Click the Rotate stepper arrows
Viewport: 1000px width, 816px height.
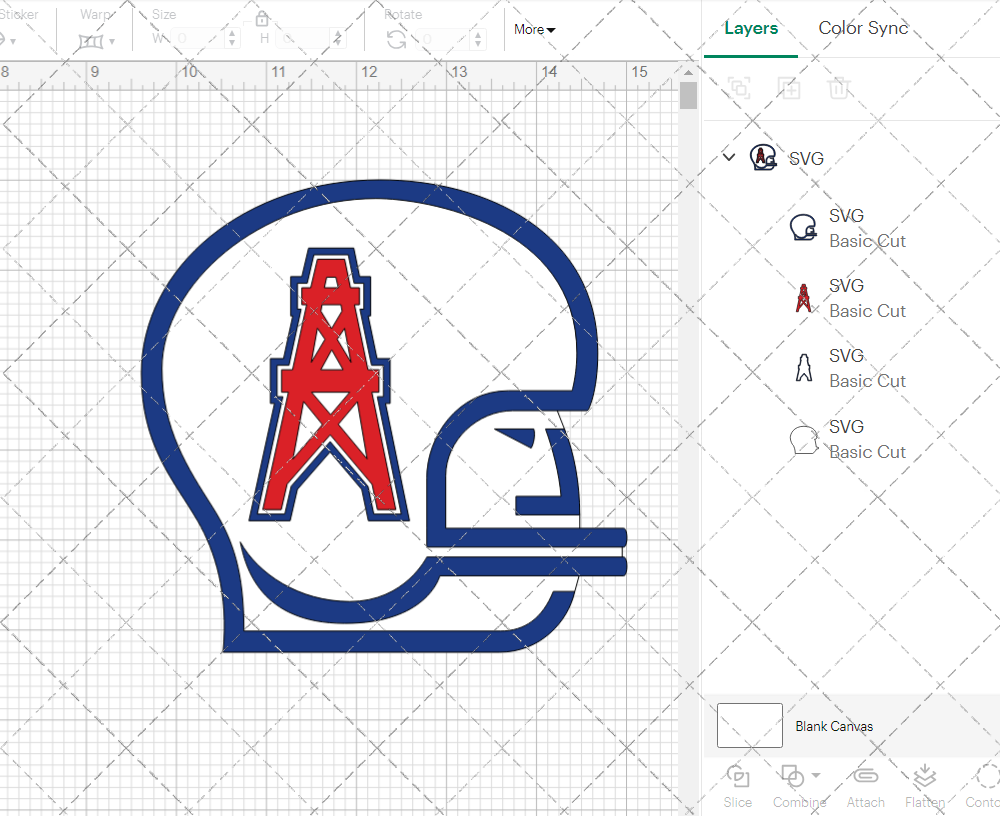pyautogui.click(x=478, y=40)
